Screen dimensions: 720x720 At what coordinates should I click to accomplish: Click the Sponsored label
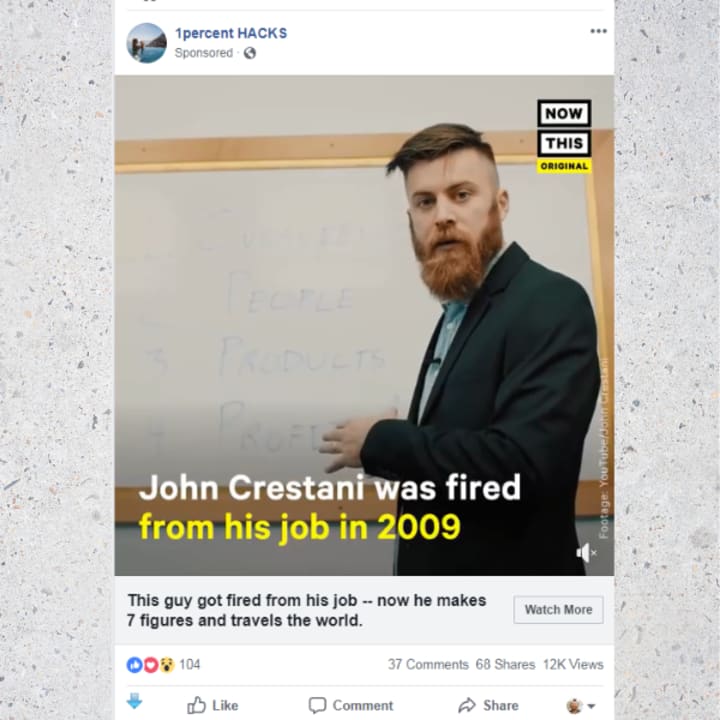(x=203, y=53)
